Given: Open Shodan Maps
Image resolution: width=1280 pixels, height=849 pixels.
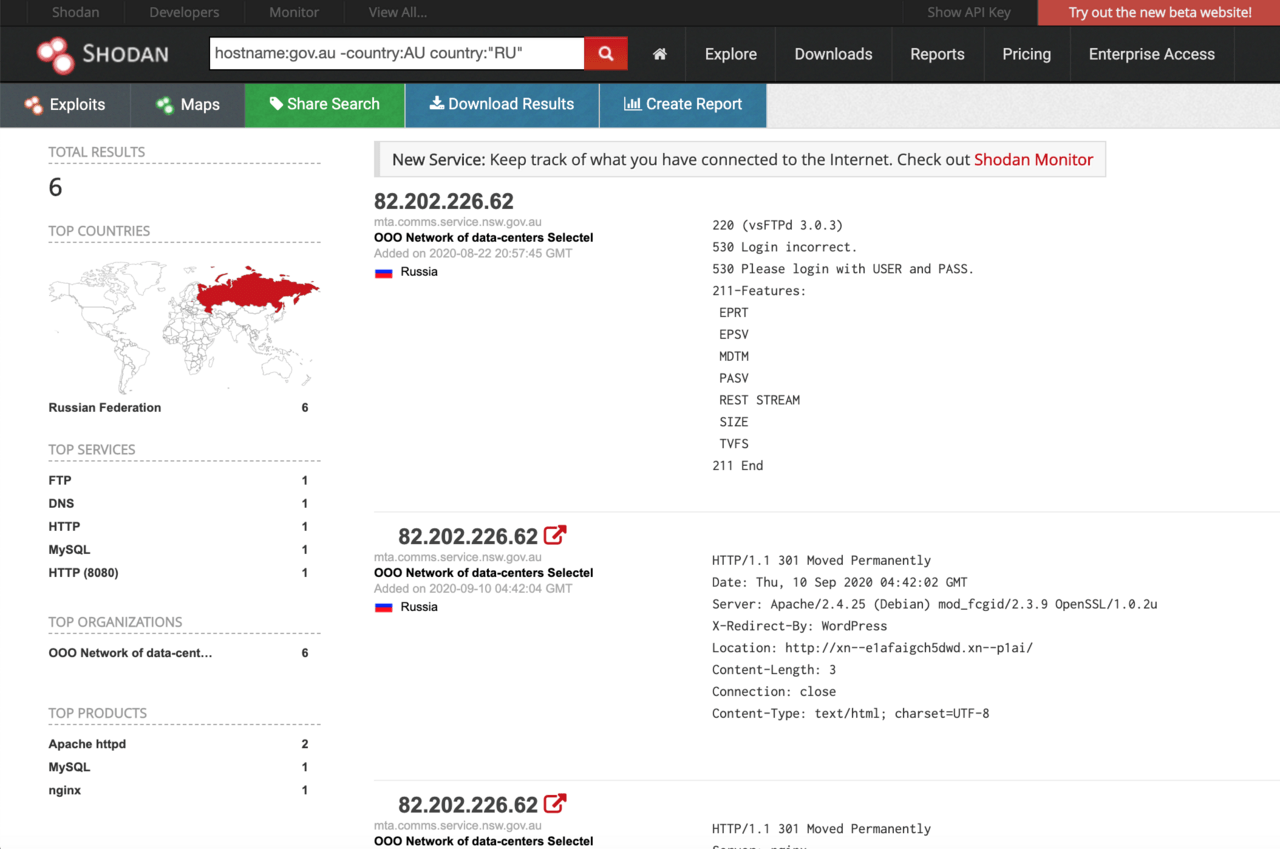Looking at the screenshot, I should [188, 105].
